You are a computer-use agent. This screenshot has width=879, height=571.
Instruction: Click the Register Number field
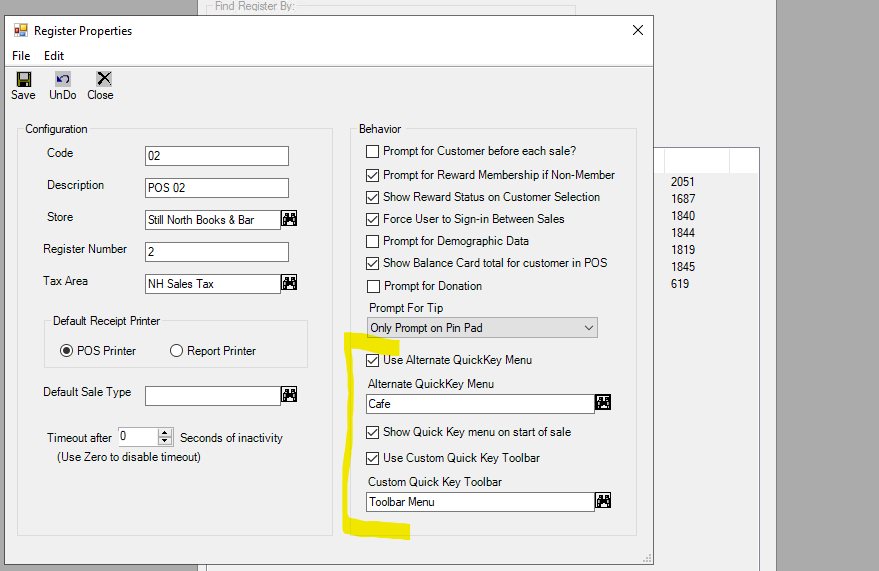click(217, 252)
